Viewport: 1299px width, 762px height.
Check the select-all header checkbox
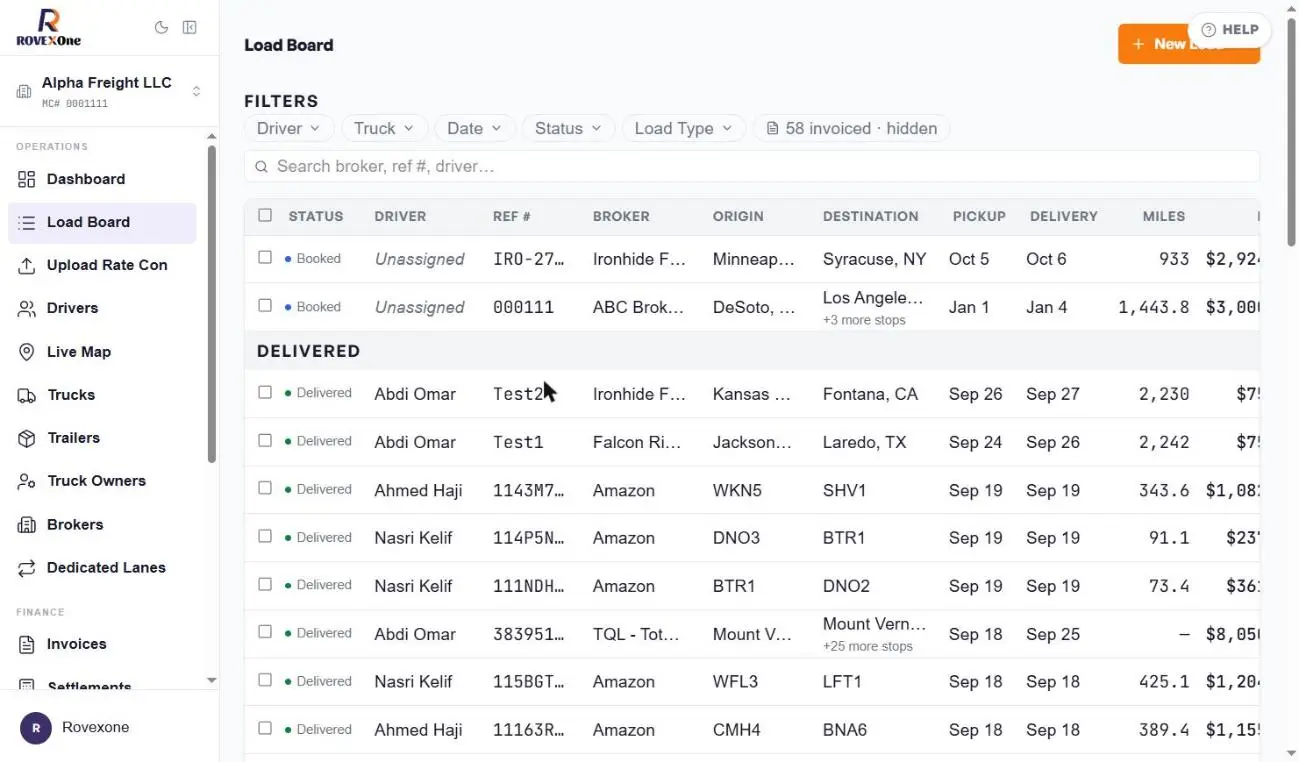[x=265, y=215]
